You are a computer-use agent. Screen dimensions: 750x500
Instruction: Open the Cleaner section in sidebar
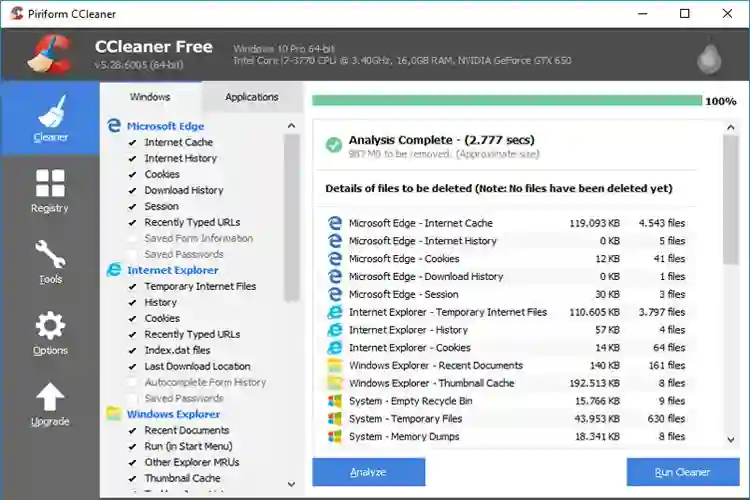tap(50, 118)
